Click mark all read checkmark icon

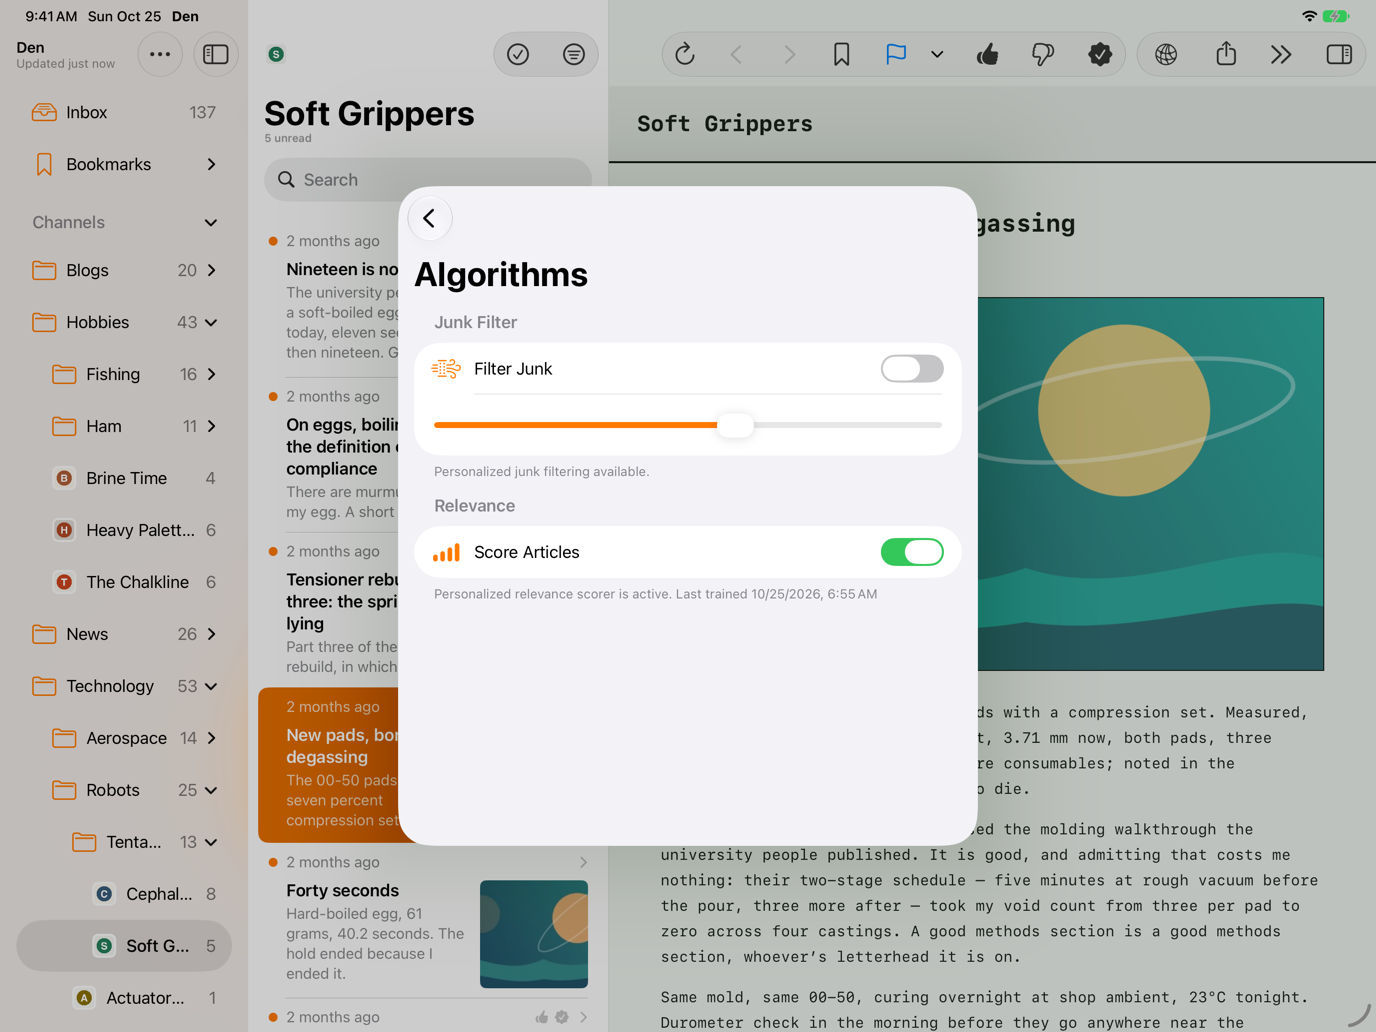click(518, 54)
